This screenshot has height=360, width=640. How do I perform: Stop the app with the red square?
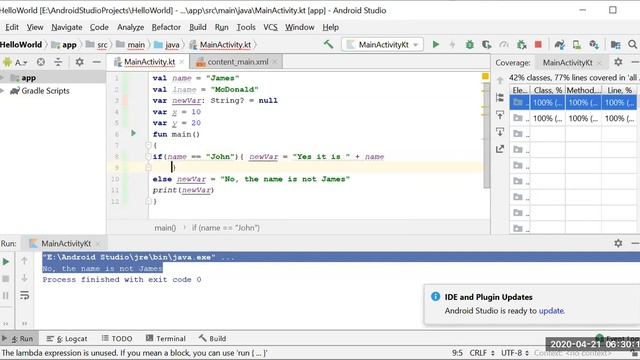click(x=538, y=44)
